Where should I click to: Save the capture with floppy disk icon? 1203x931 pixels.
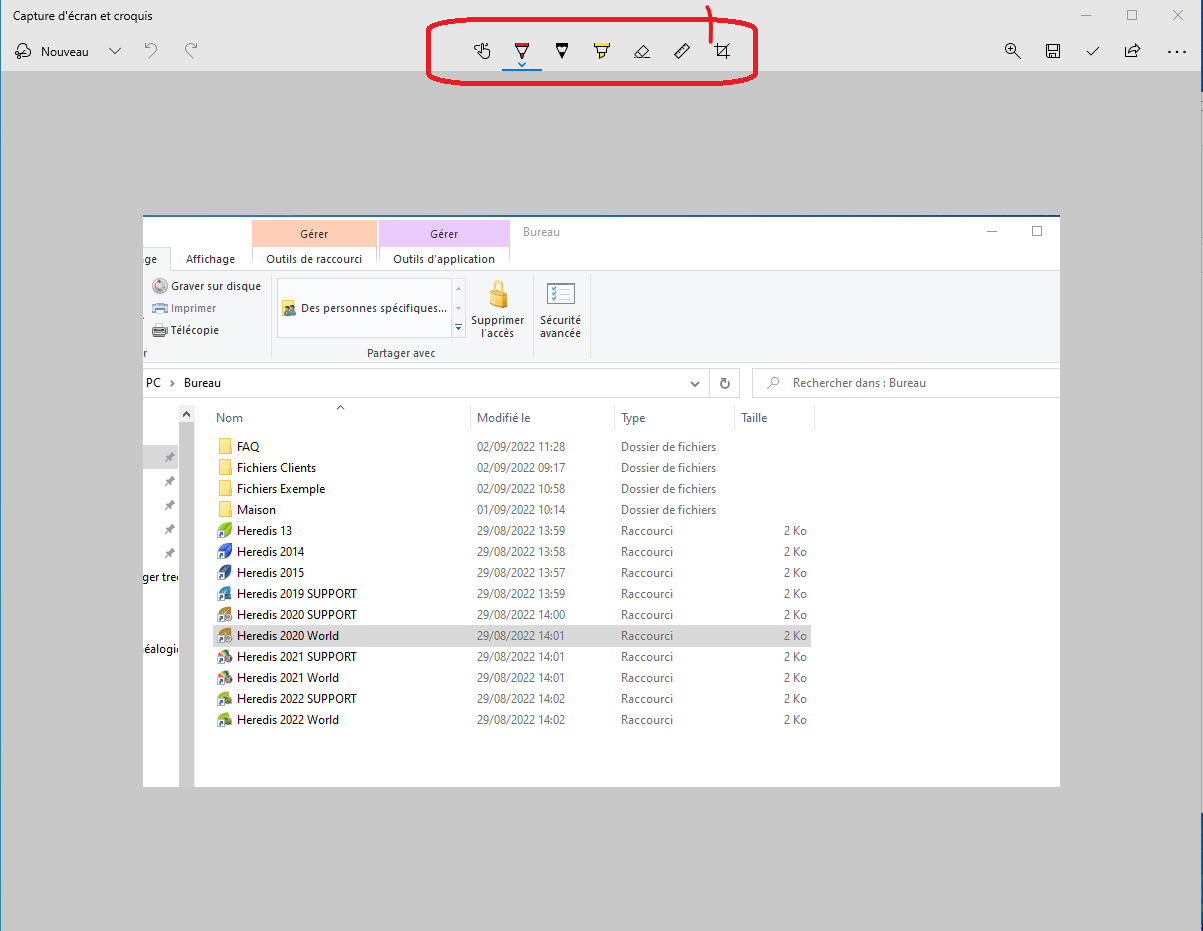click(x=1052, y=51)
